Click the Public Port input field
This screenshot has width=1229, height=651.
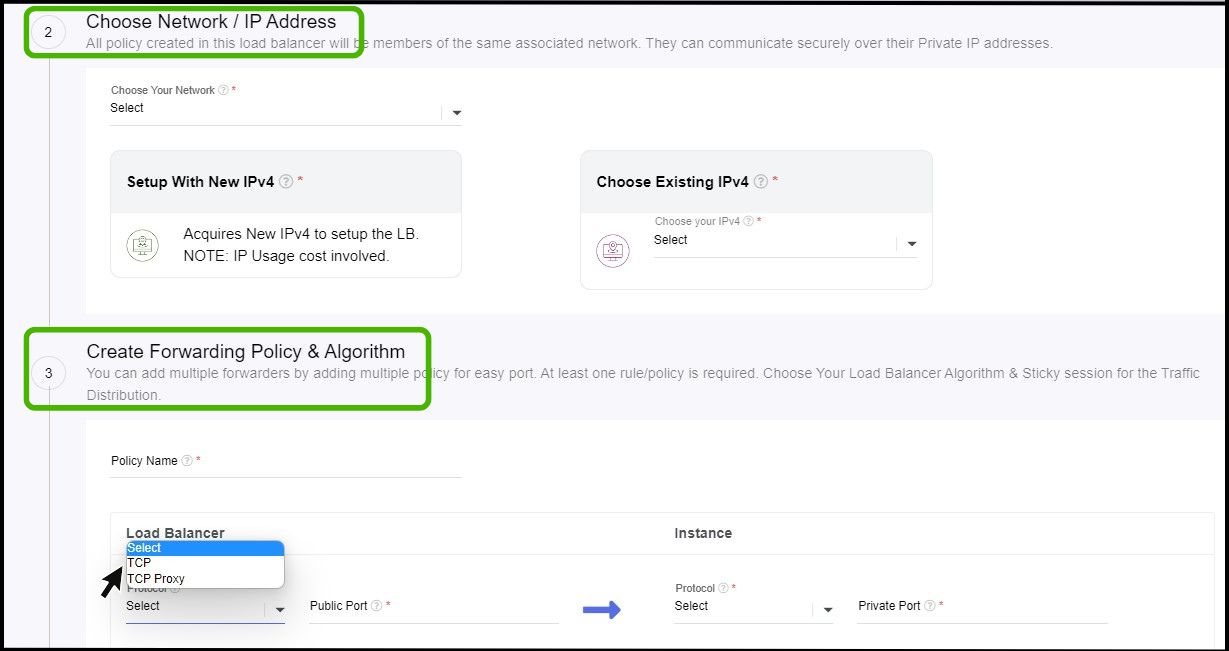pos(434,610)
